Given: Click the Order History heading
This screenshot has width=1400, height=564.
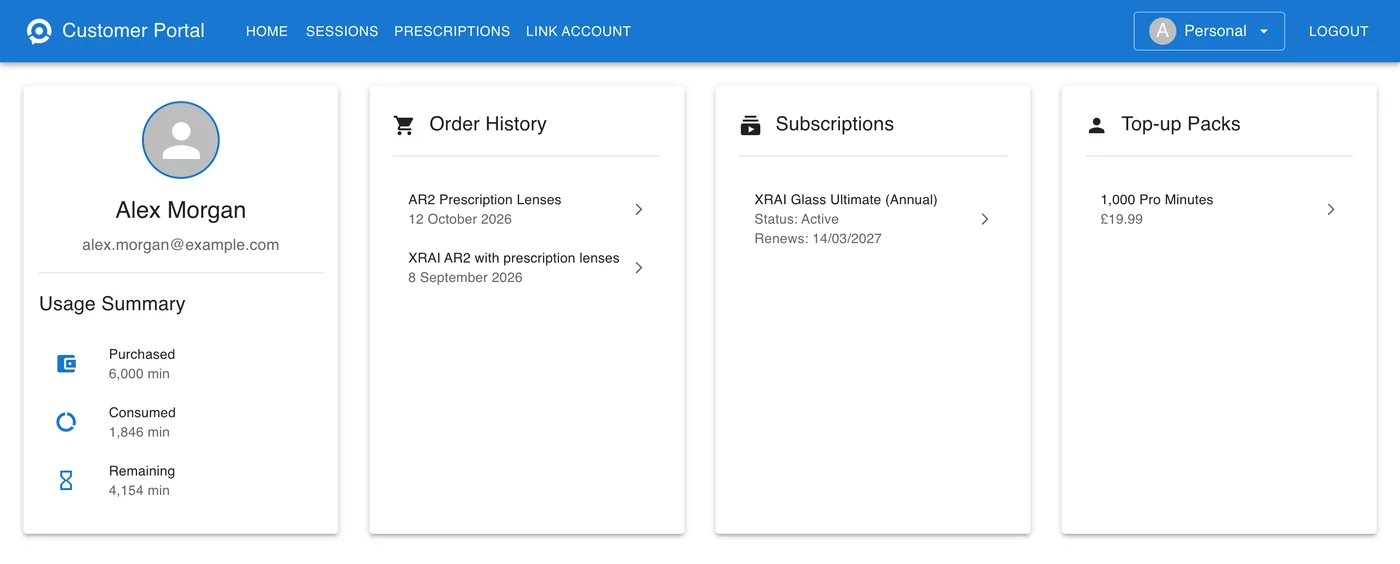Looking at the screenshot, I should 488,124.
